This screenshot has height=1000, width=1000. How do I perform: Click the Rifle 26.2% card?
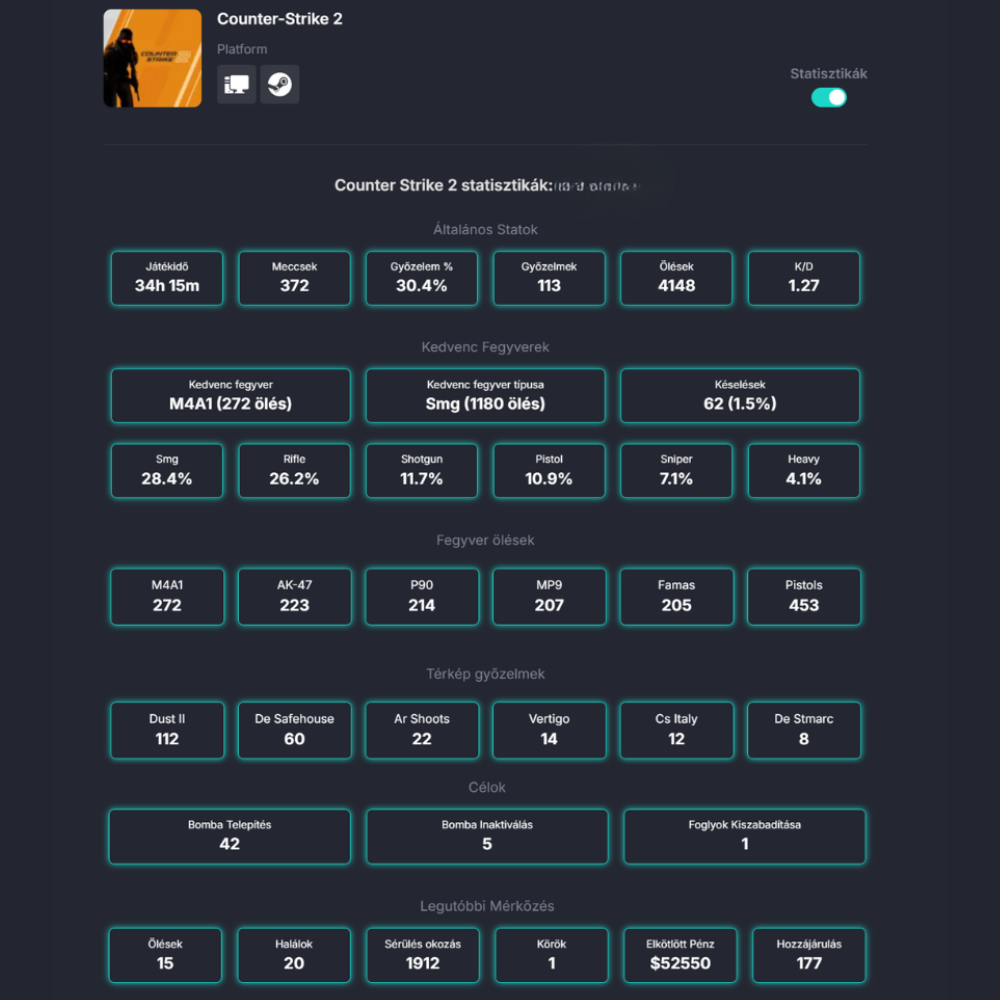click(294, 471)
